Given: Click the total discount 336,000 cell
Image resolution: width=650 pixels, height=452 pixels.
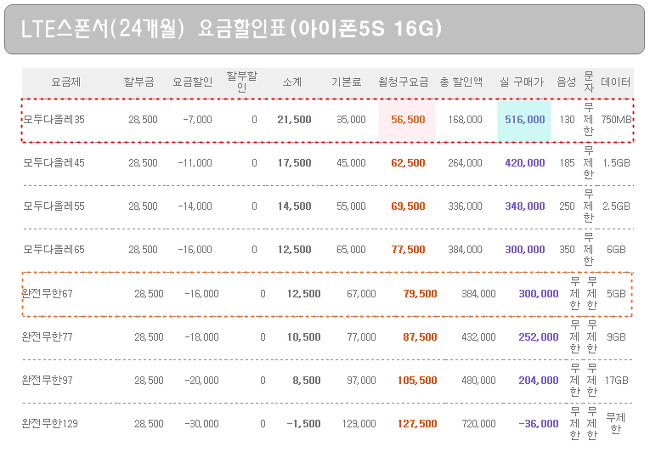Looking at the screenshot, I should [465, 206].
